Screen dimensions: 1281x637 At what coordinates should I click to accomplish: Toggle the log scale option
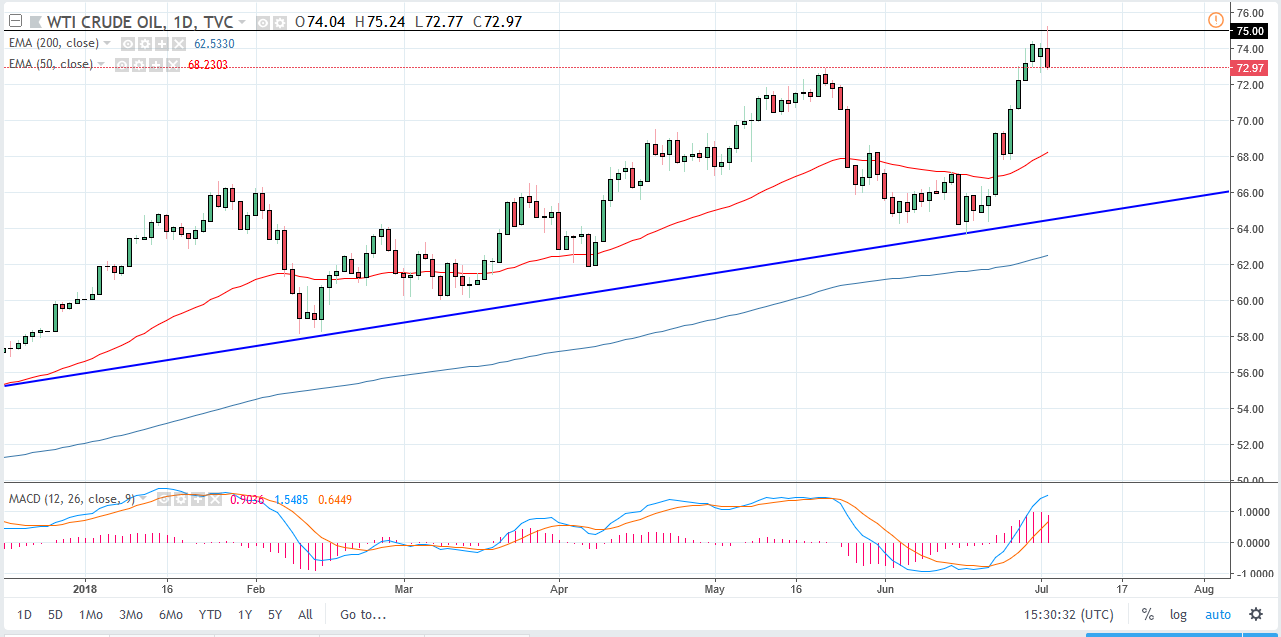pos(1179,615)
